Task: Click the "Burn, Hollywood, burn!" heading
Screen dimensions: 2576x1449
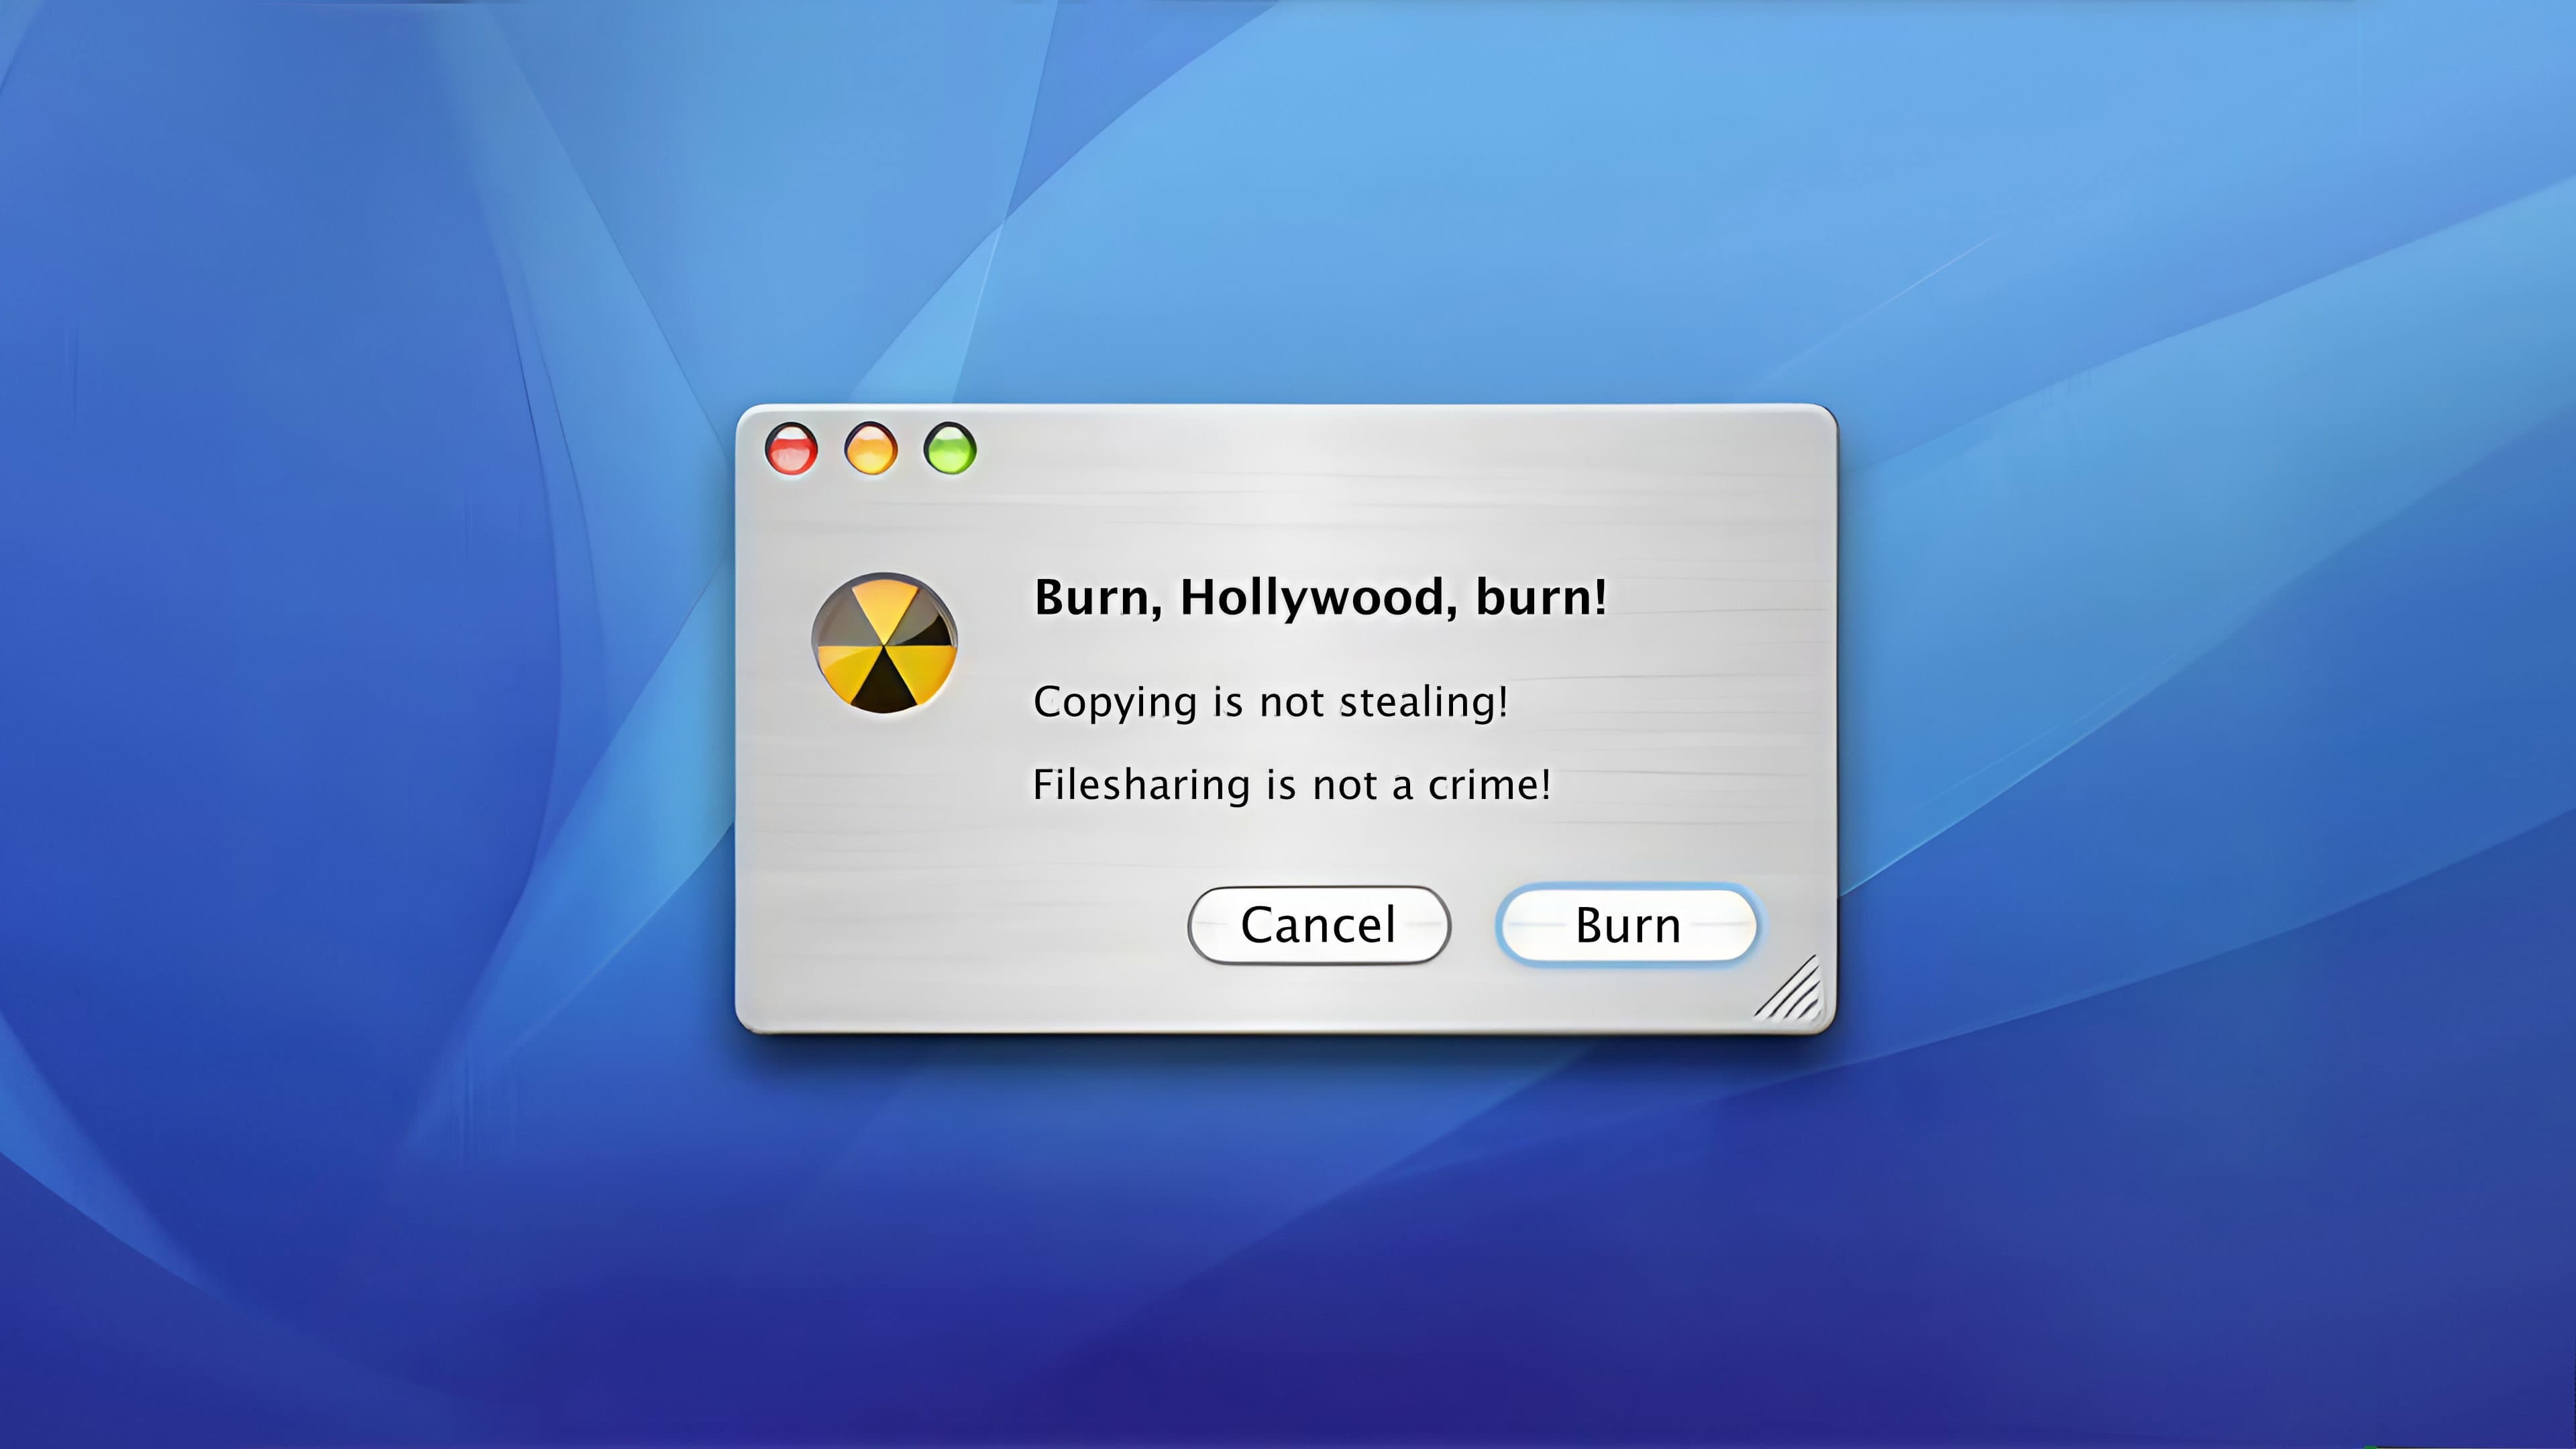Action: pyautogui.click(x=1319, y=597)
